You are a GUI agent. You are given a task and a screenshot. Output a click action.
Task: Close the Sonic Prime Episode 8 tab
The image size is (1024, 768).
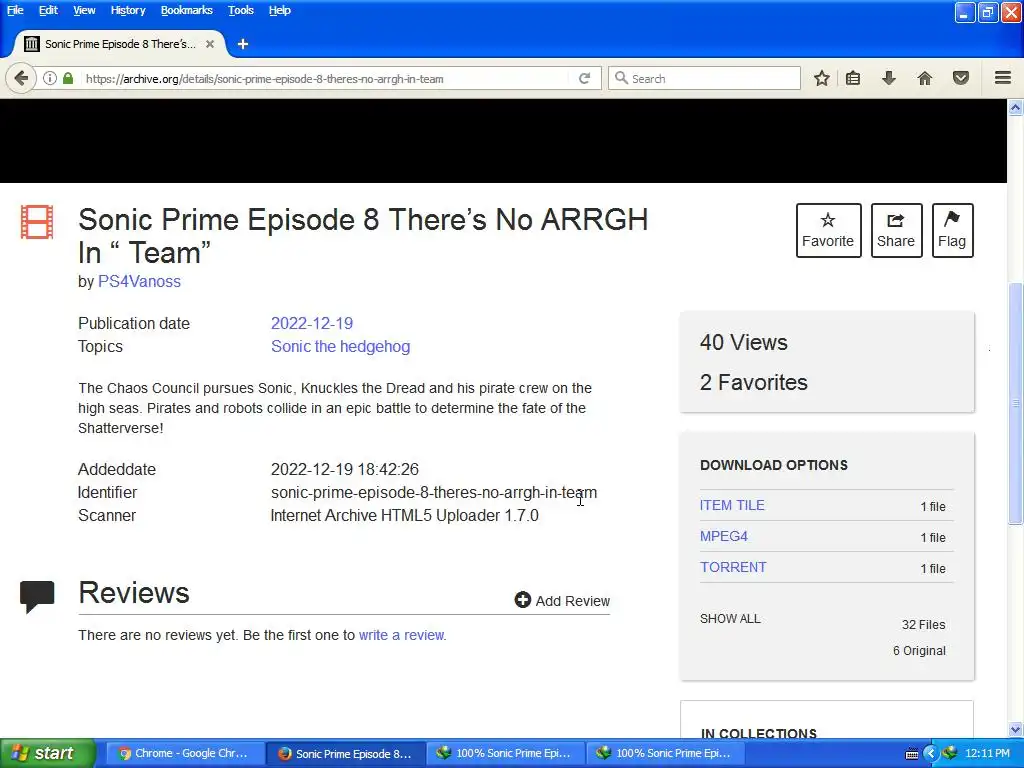tap(210, 44)
